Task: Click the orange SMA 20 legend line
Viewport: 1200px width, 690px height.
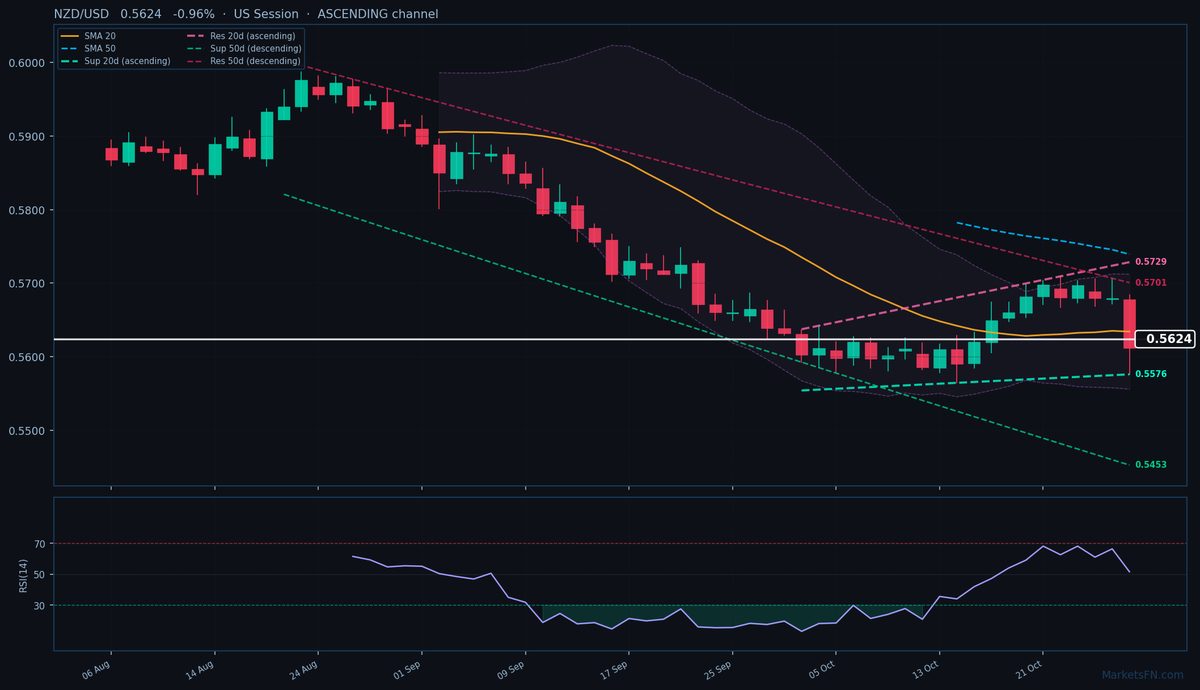Action: (x=70, y=36)
